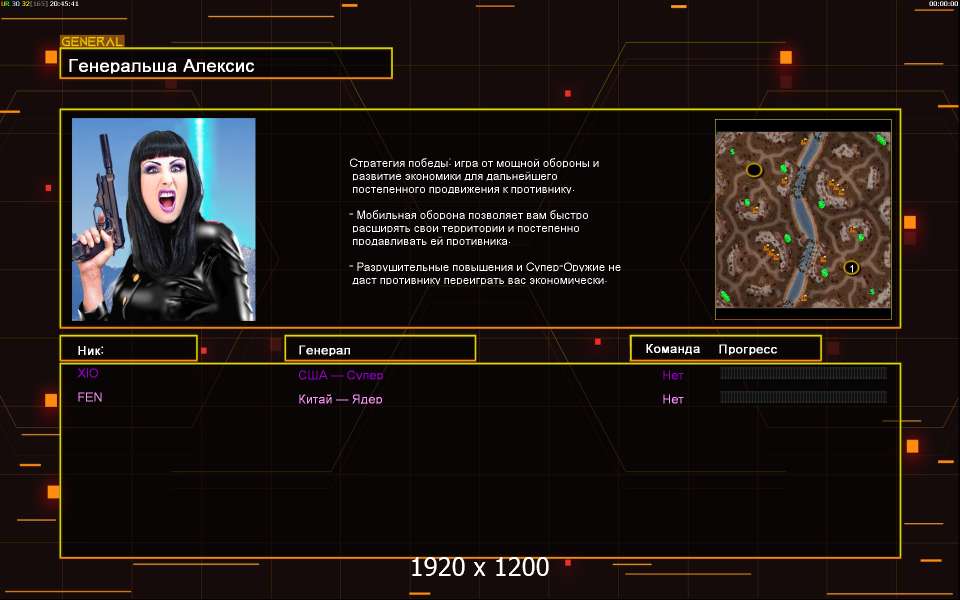Screen dimensions: 960x600
Task: Click США — Супер general entry
Action: pyautogui.click(x=340, y=375)
